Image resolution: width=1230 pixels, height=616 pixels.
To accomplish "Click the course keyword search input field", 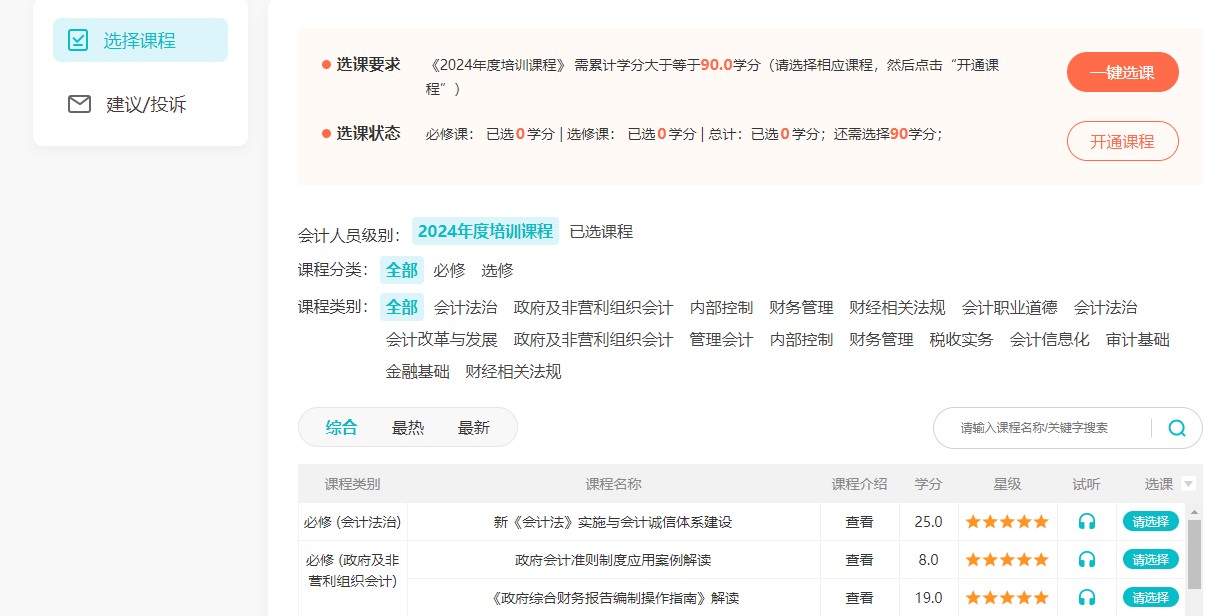I will [x=1040, y=427].
